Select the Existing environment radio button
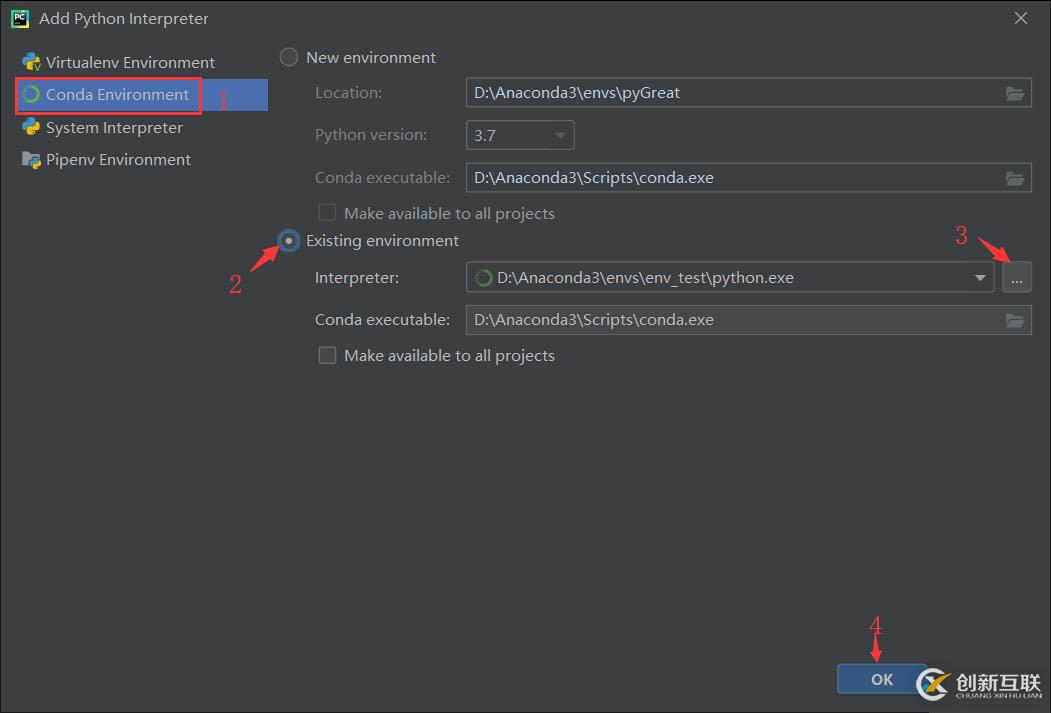The width and height of the screenshot is (1051, 713). click(x=289, y=241)
